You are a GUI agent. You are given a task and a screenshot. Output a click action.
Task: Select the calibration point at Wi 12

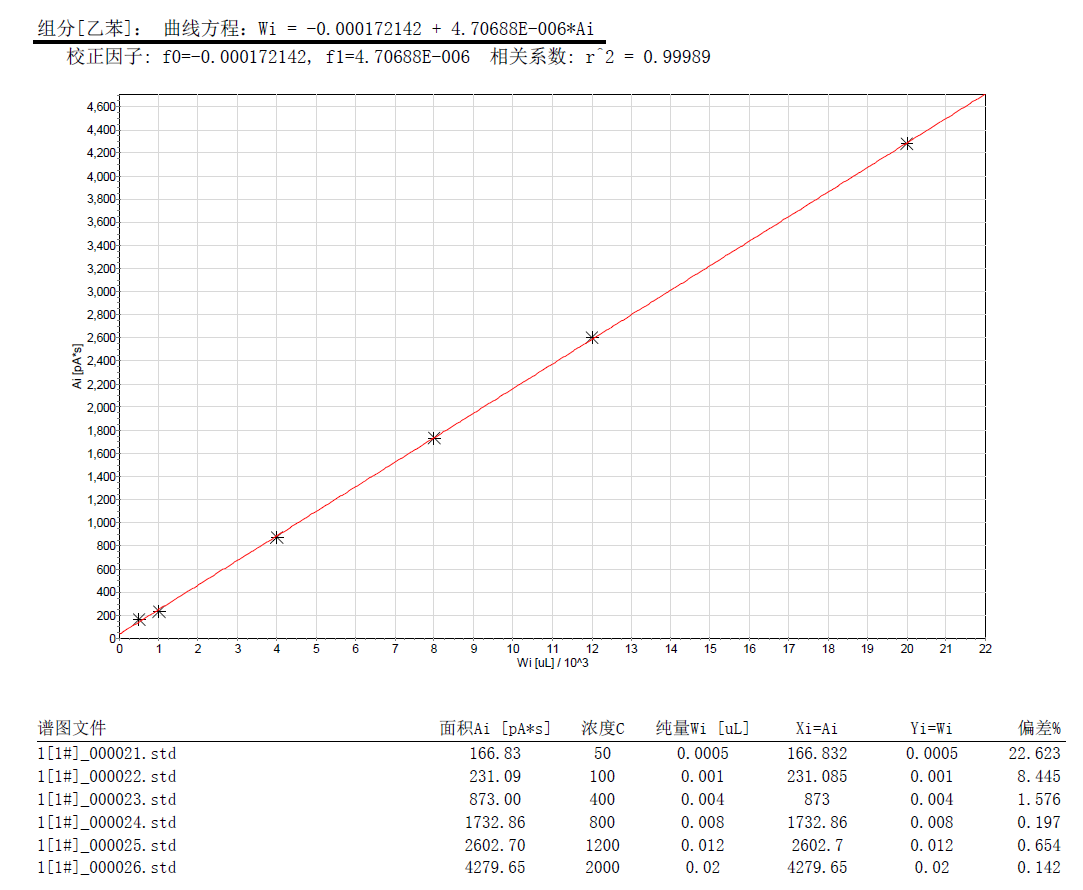coord(592,338)
